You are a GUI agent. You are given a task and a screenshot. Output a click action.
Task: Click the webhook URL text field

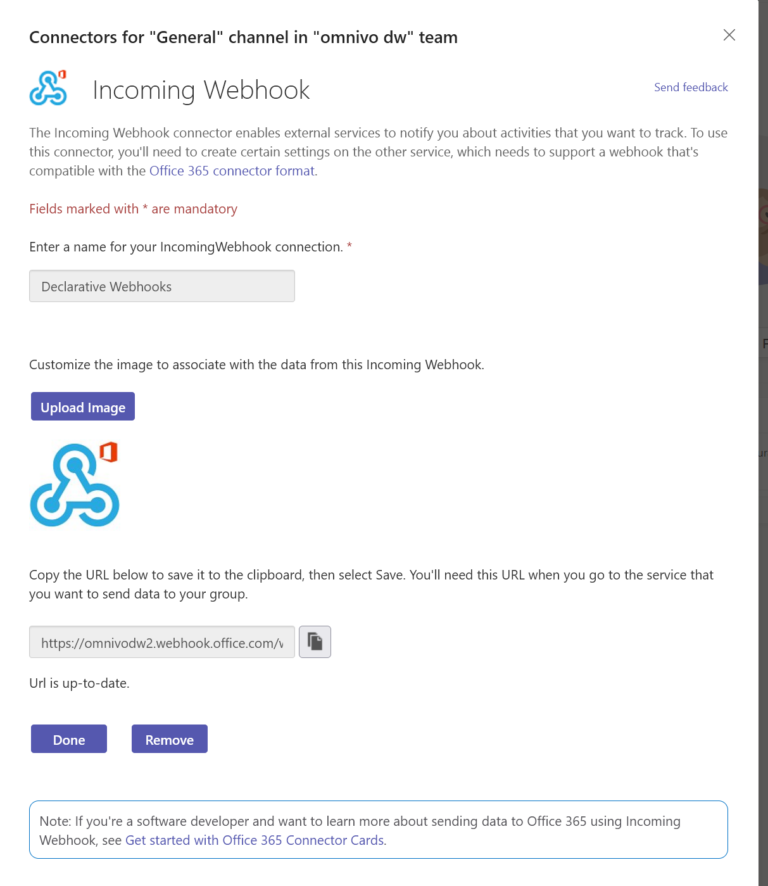pos(161,642)
